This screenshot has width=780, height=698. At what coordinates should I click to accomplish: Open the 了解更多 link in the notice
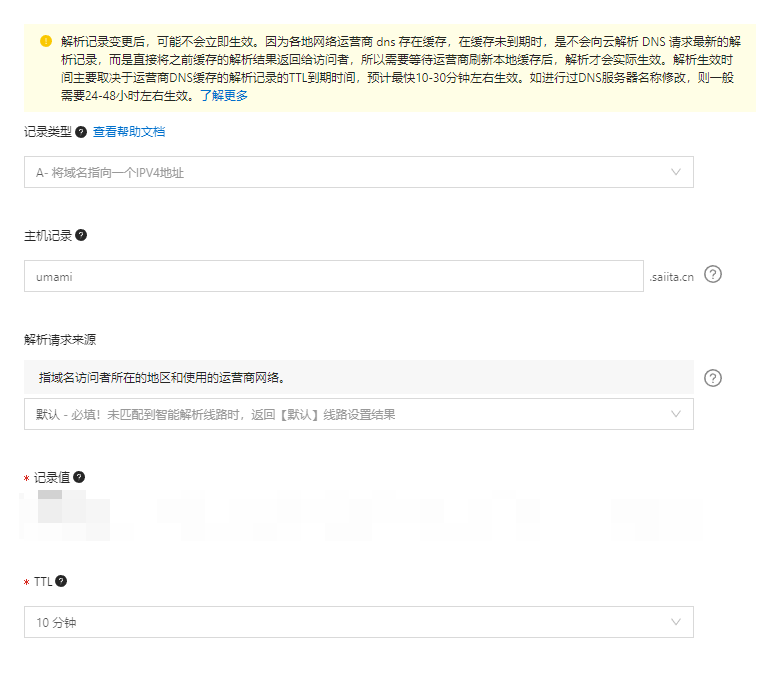tap(224, 96)
